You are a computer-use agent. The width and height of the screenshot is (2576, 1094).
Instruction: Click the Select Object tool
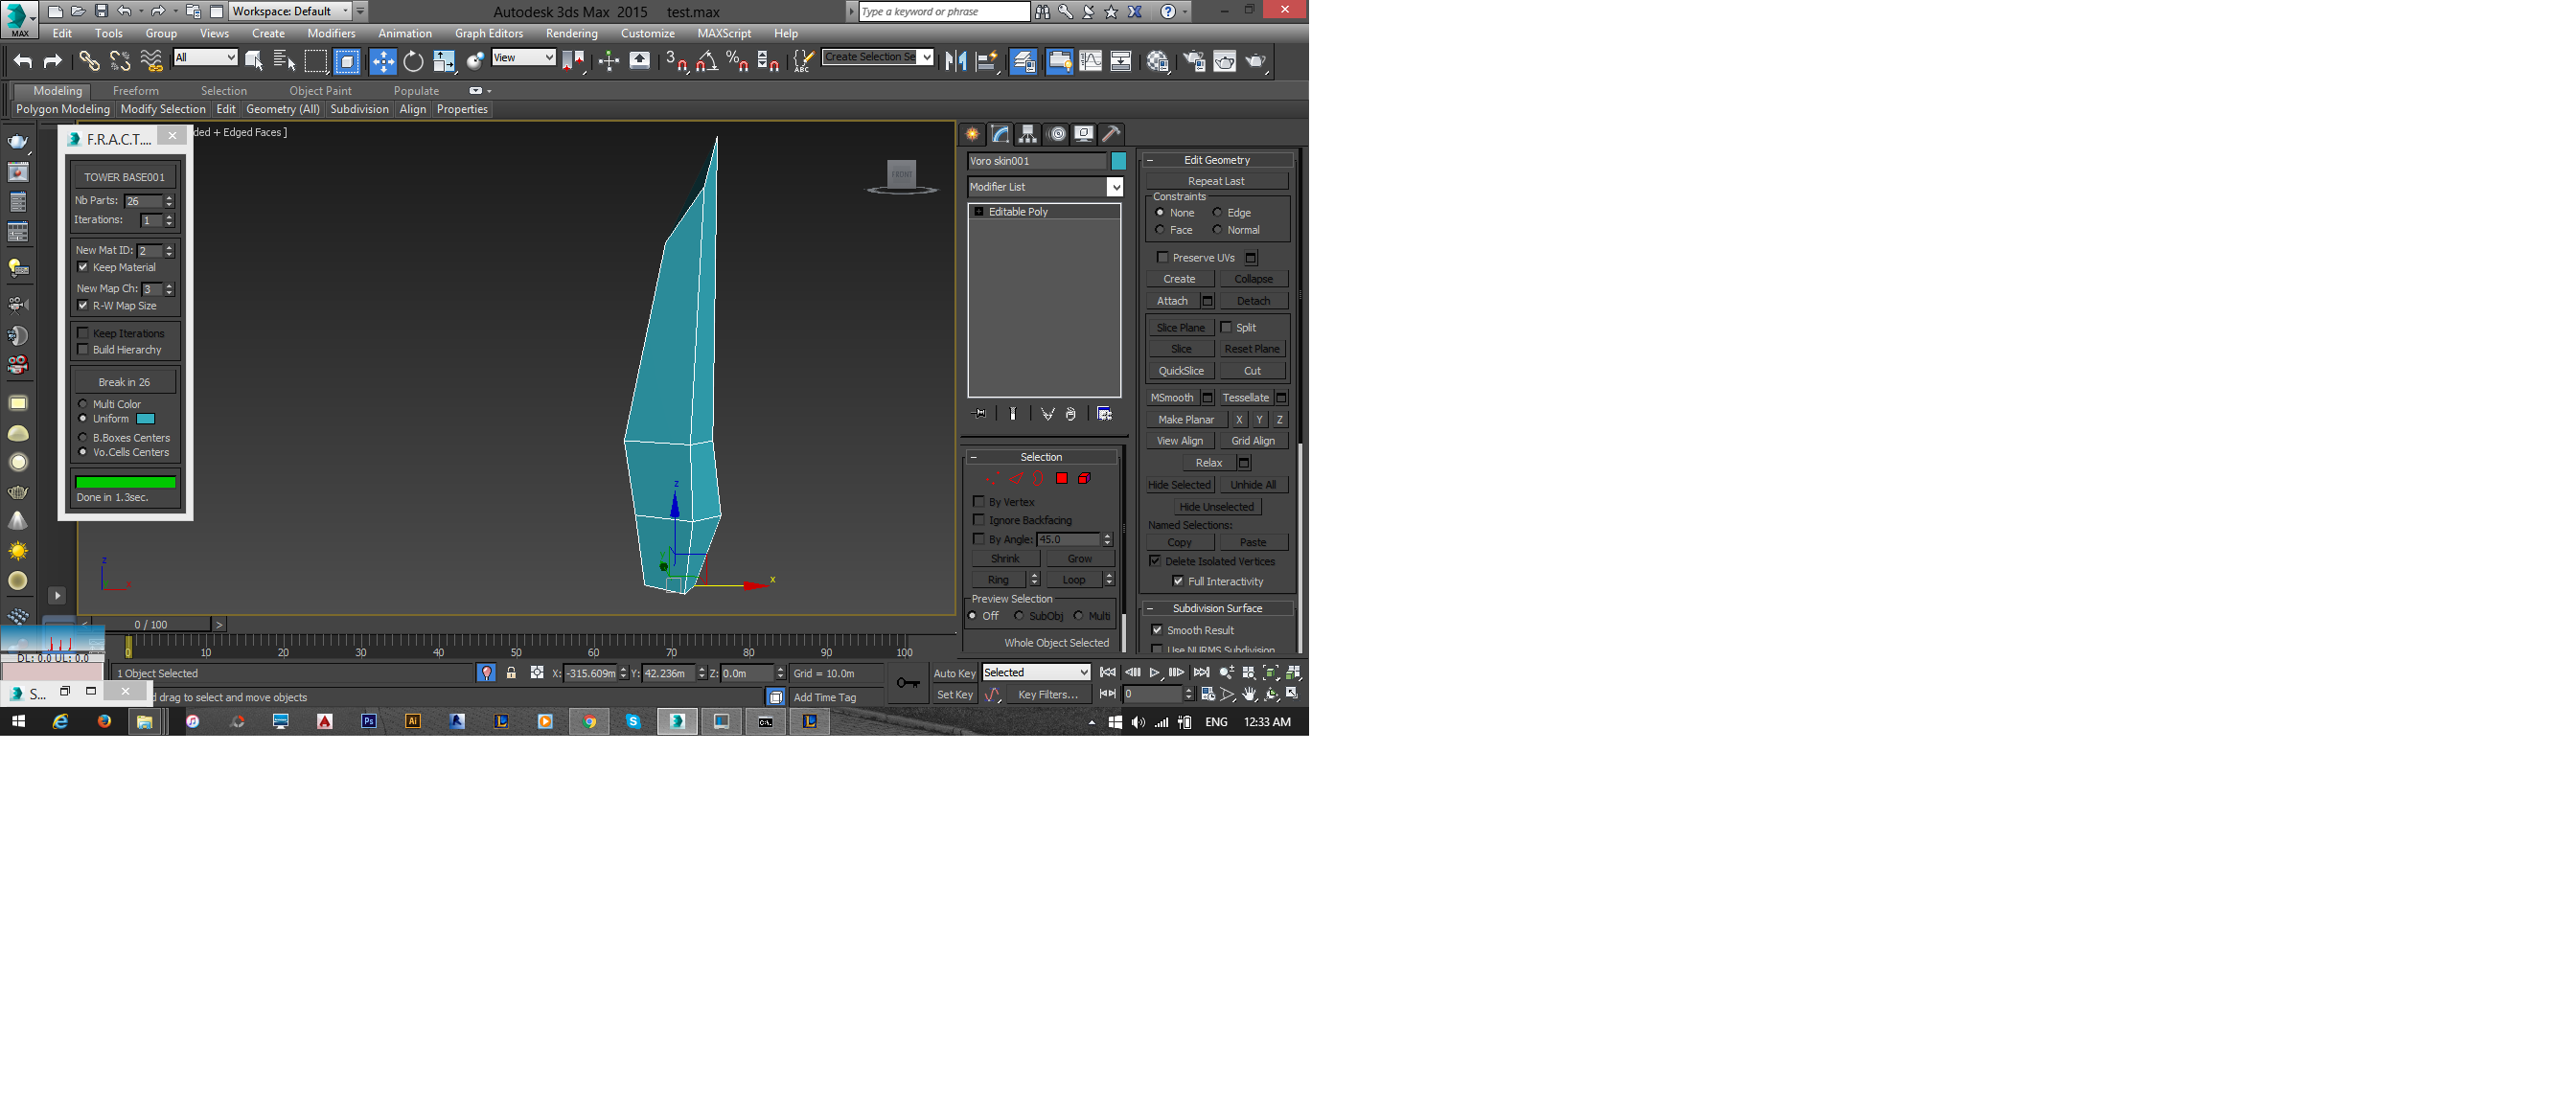(x=254, y=61)
